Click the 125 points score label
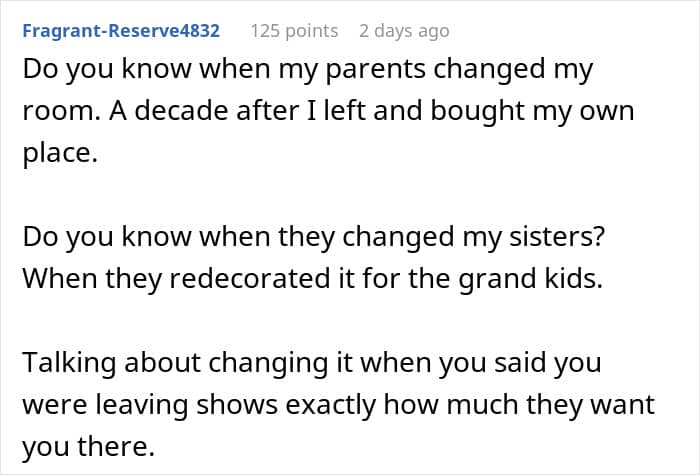This screenshot has height=475, width=700. (294, 31)
